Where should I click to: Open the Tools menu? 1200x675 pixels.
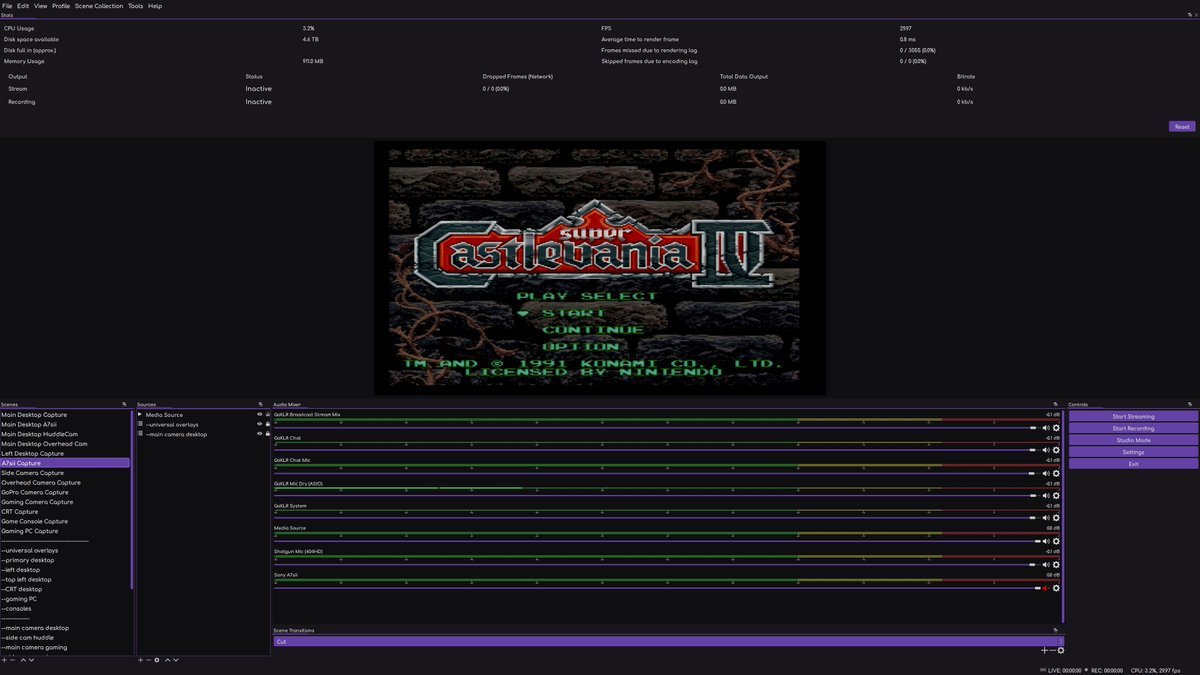(135, 6)
